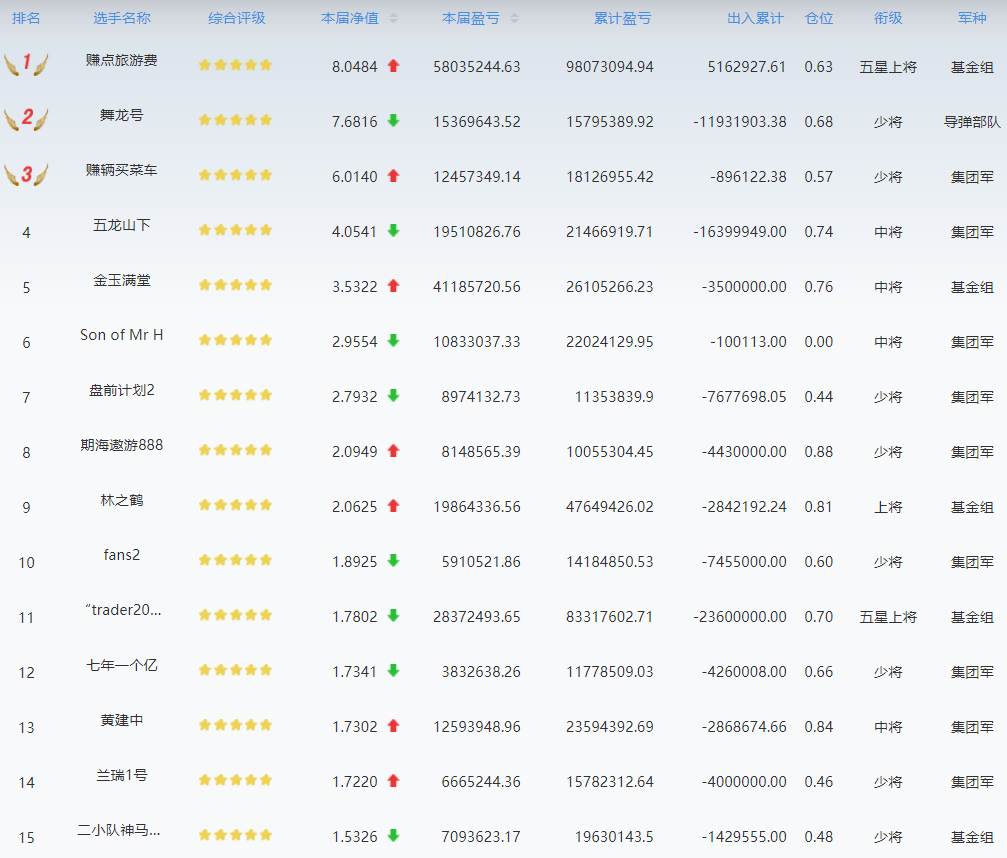This screenshot has height=858, width=1007.
Task: Open trader 赚辆买菜车
Action: click(121, 170)
